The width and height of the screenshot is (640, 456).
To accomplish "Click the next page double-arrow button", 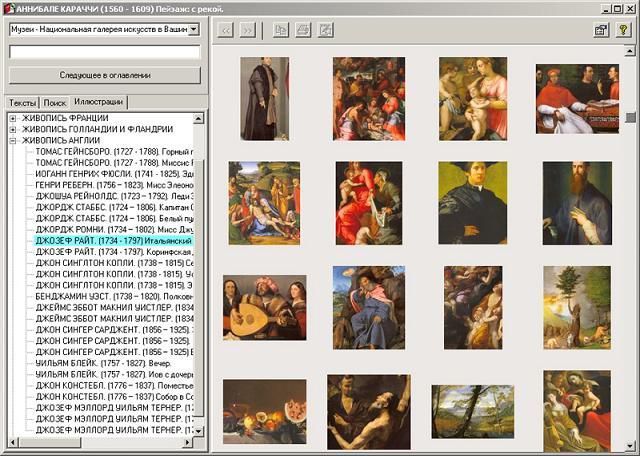I will (x=247, y=30).
